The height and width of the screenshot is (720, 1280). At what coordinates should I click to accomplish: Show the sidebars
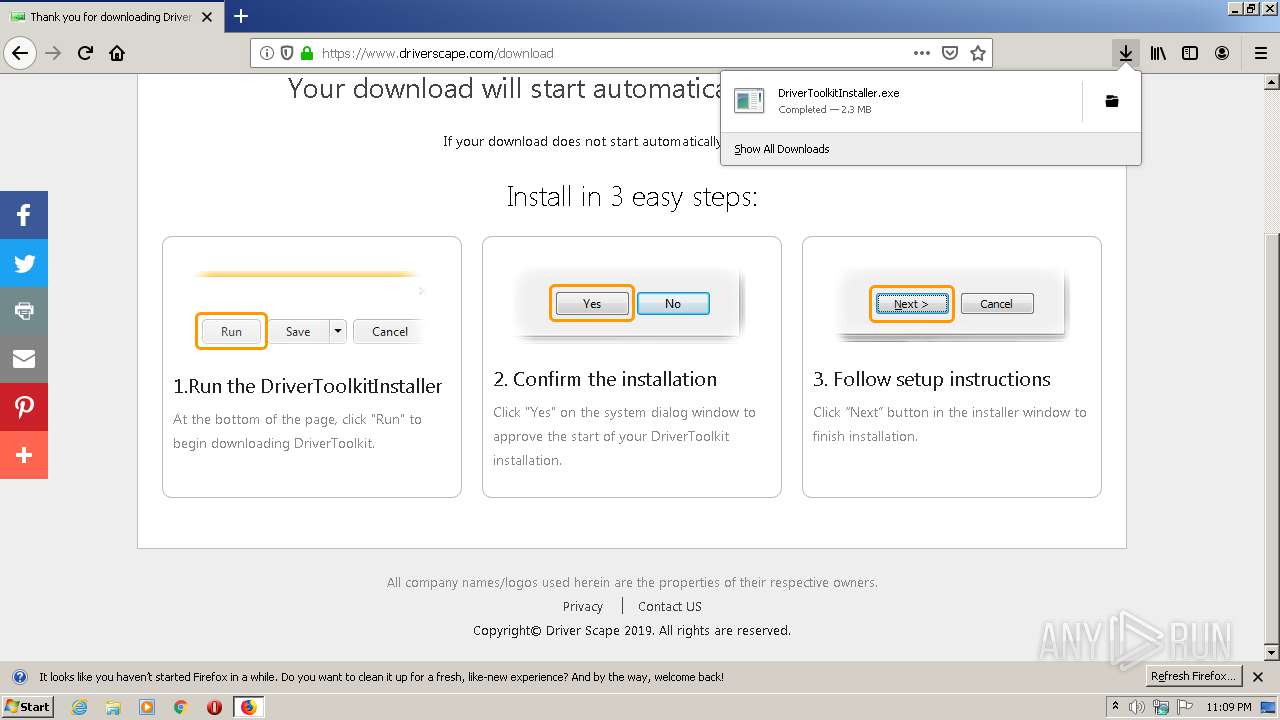(x=1190, y=53)
